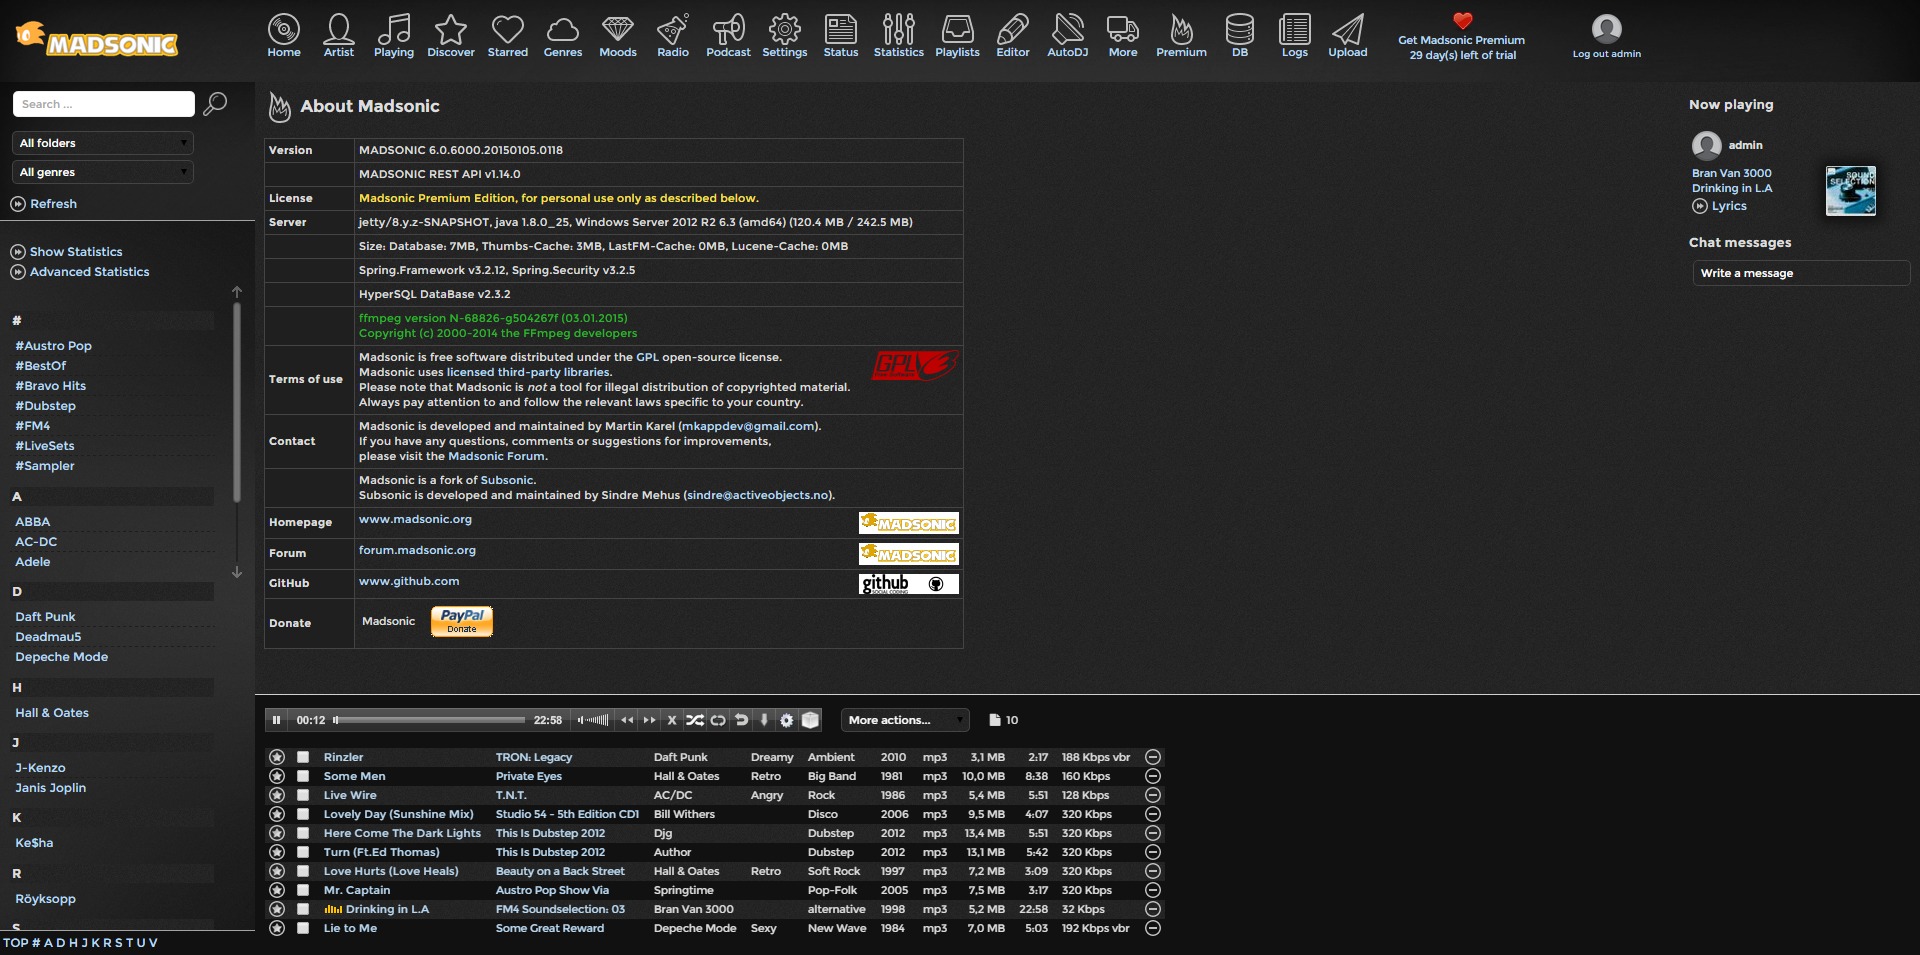Toggle repeat in the player bar

718,720
